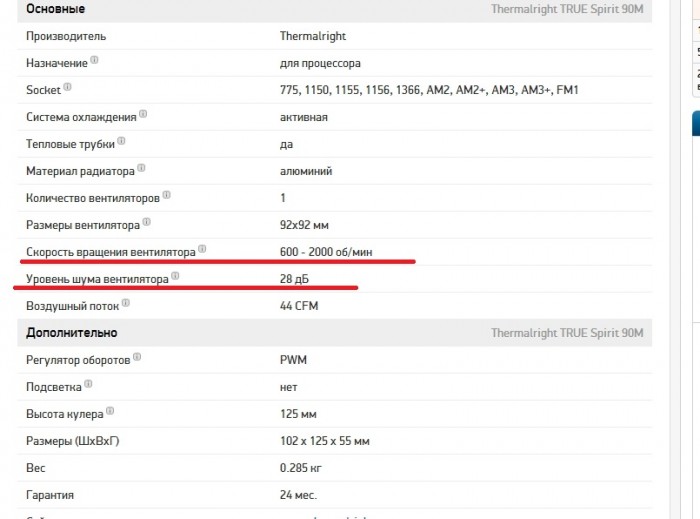The image size is (700, 519).
Task: Select the Thermalright manufacturer value
Action: click(313, 36)
